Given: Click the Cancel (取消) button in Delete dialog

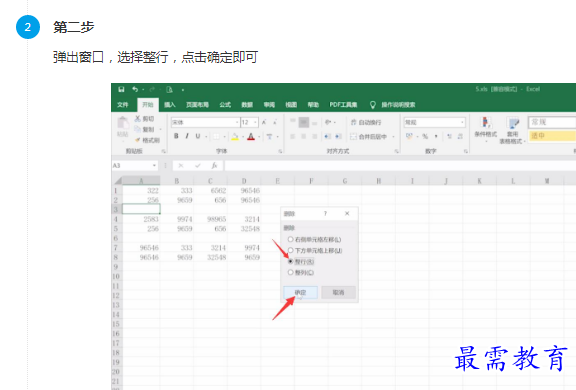Looking at the screenshot, I should (338, 292).
